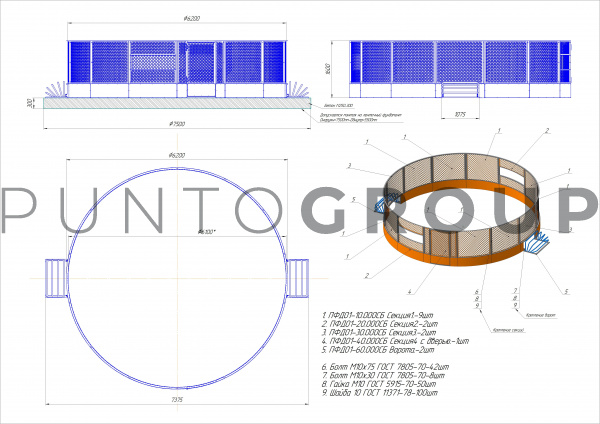The width and height of the screenshot is (600, 424).
Task: Click the 1075 stair width dimension
Action: [460, 114]
